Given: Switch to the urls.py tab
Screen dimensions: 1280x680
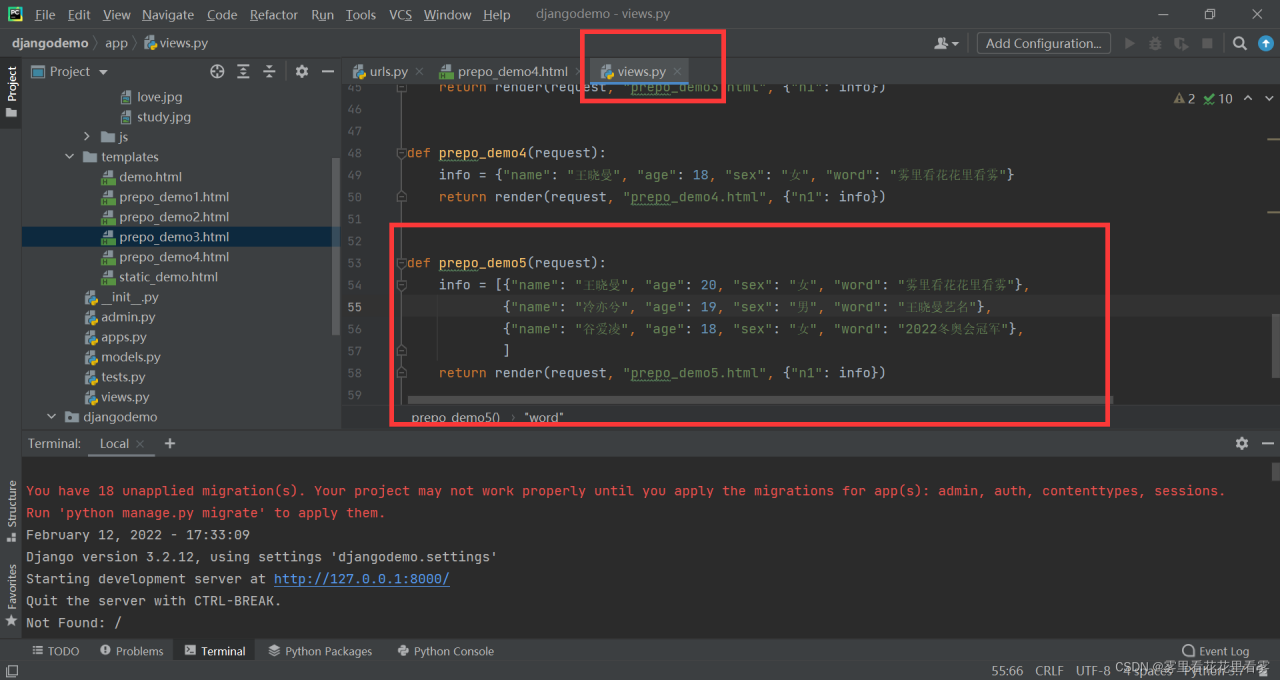Looking at the screenshot, I should click(388, 72).
